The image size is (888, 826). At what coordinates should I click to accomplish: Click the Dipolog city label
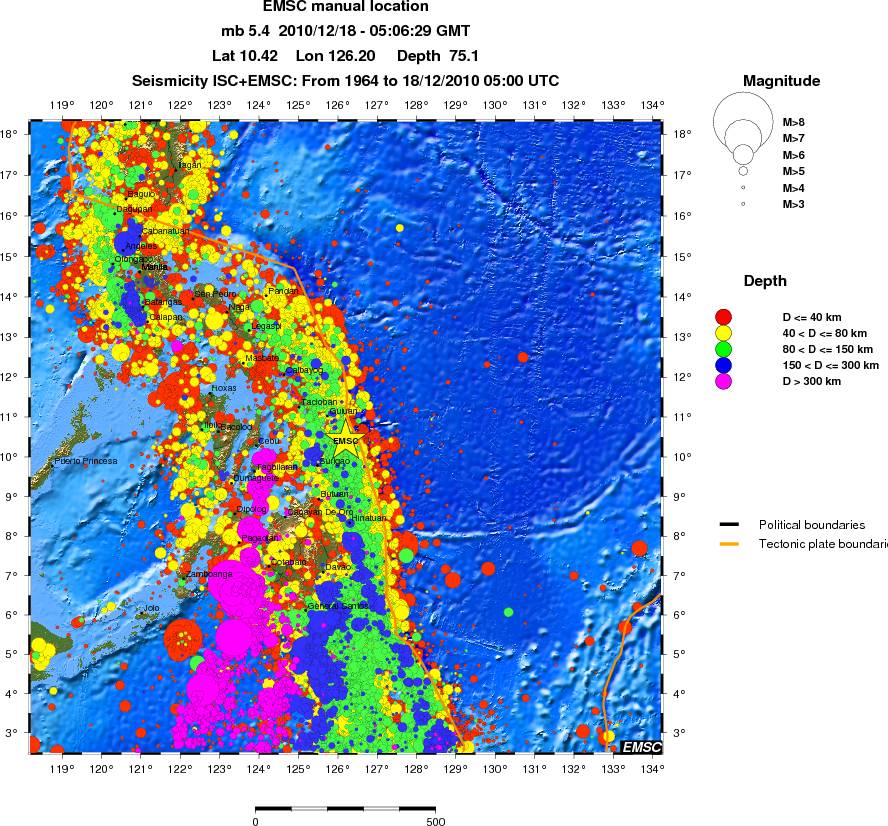(251, 510)
